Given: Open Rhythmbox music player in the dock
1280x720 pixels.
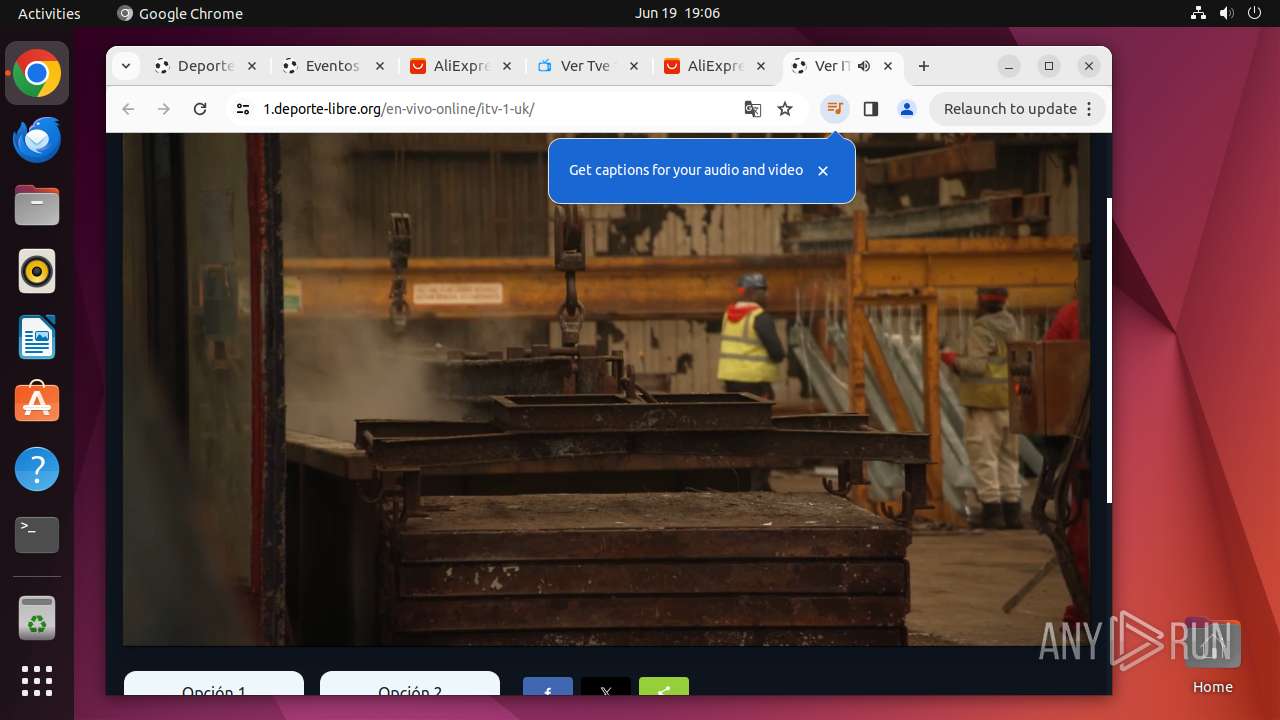Looking at the screenshot, I should pos(37,272).
